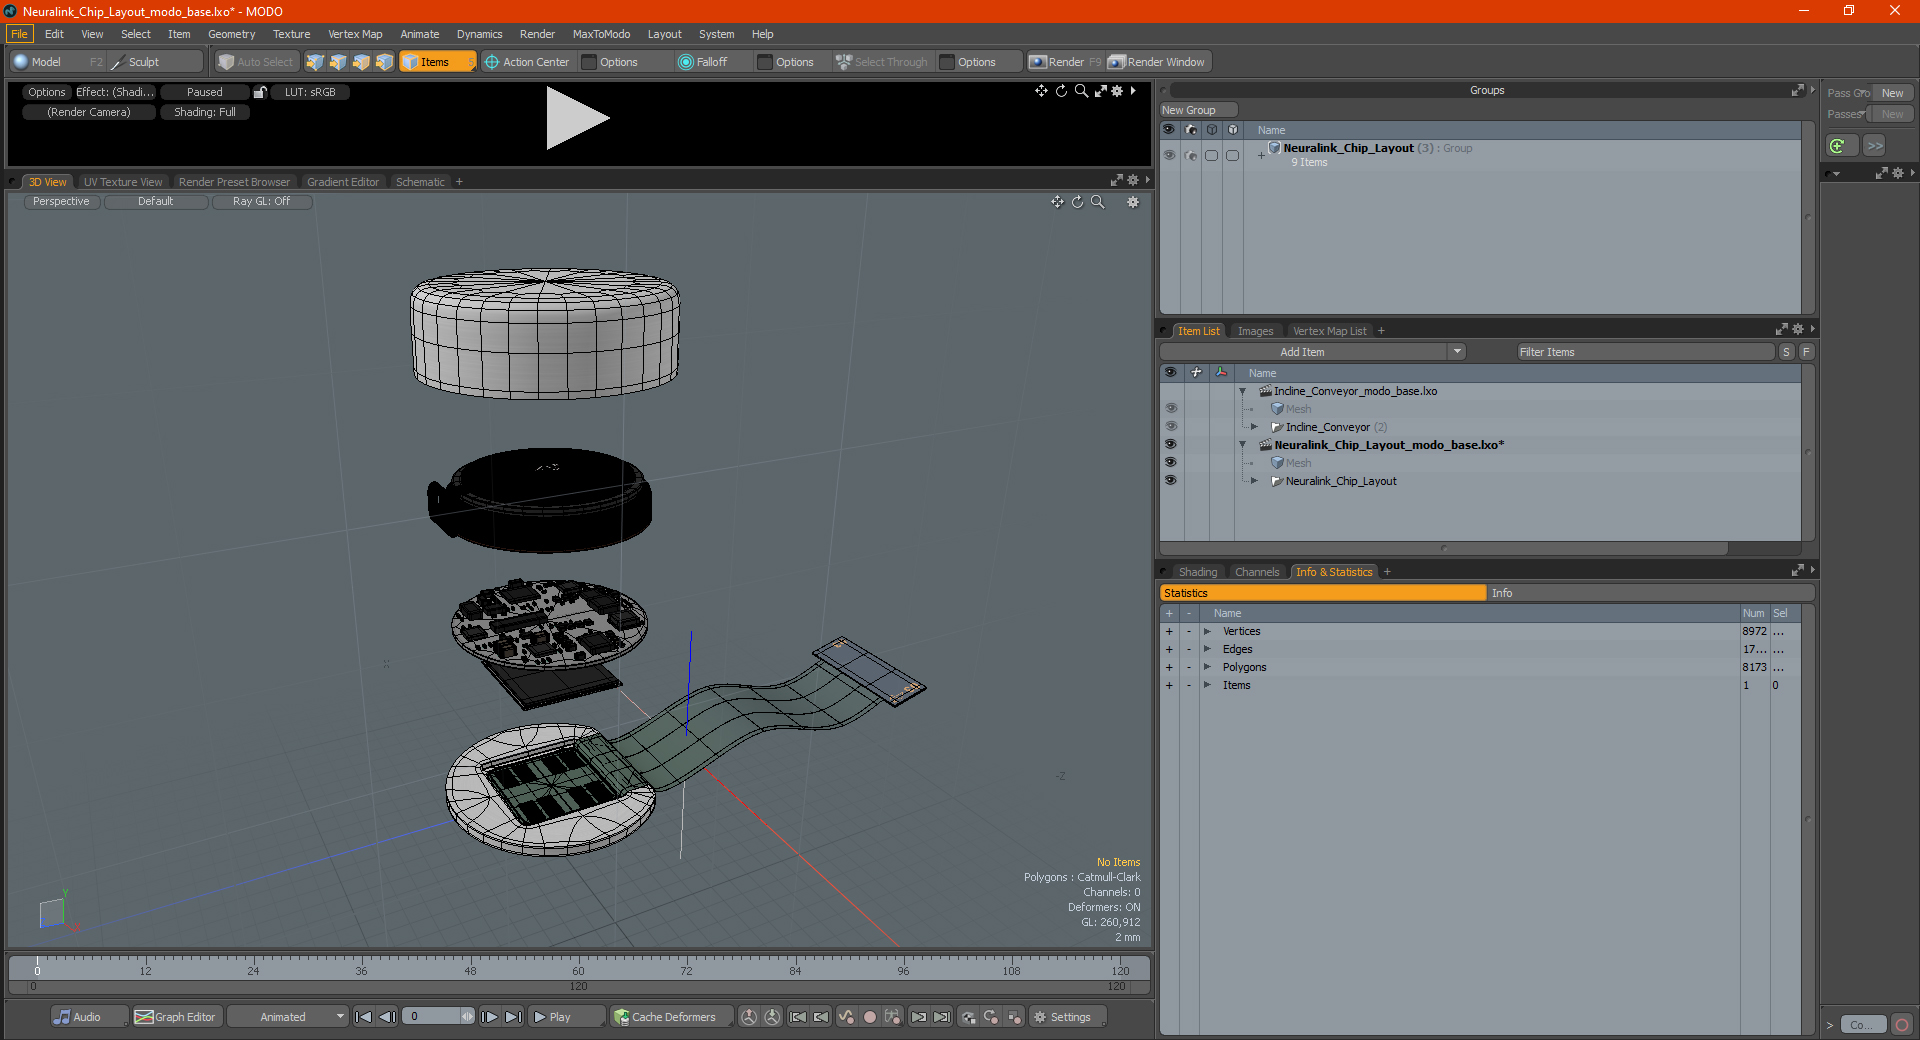Expand Polygons statistics row
The height and width of the screenshot is (1040, 1920).
click(x=1207, y=668)
